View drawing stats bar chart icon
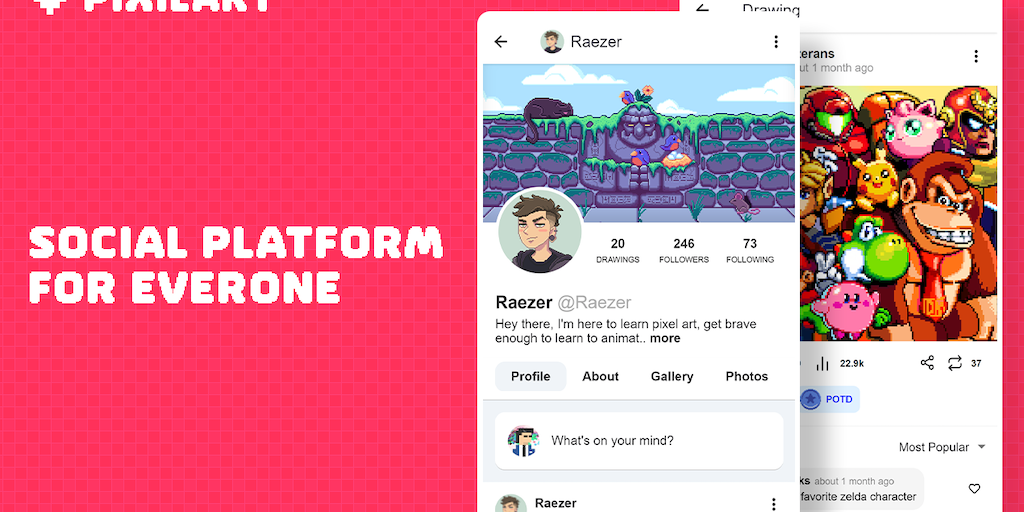Image resolution: width=1024 pixels, height=512 pixels. click(x=823, y=363)
